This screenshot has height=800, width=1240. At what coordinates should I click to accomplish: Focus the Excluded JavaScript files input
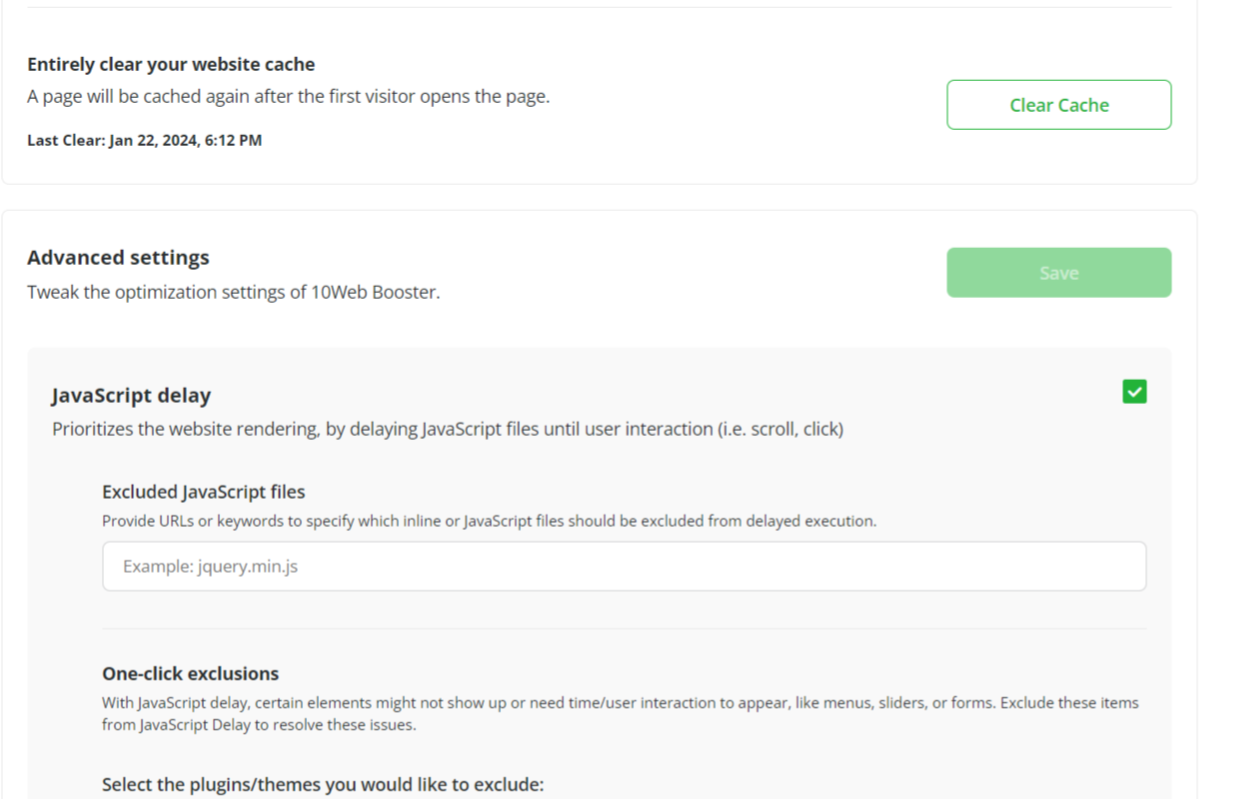pos(624,566)
